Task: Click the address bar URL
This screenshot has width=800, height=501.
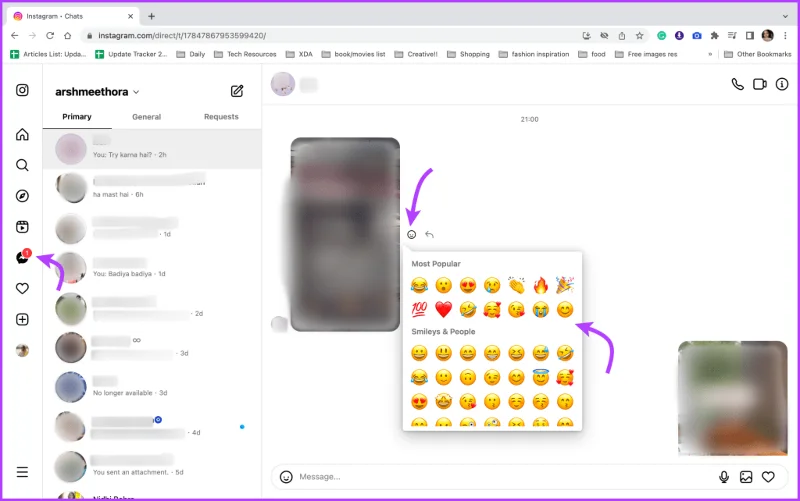Action: point(182,36)
